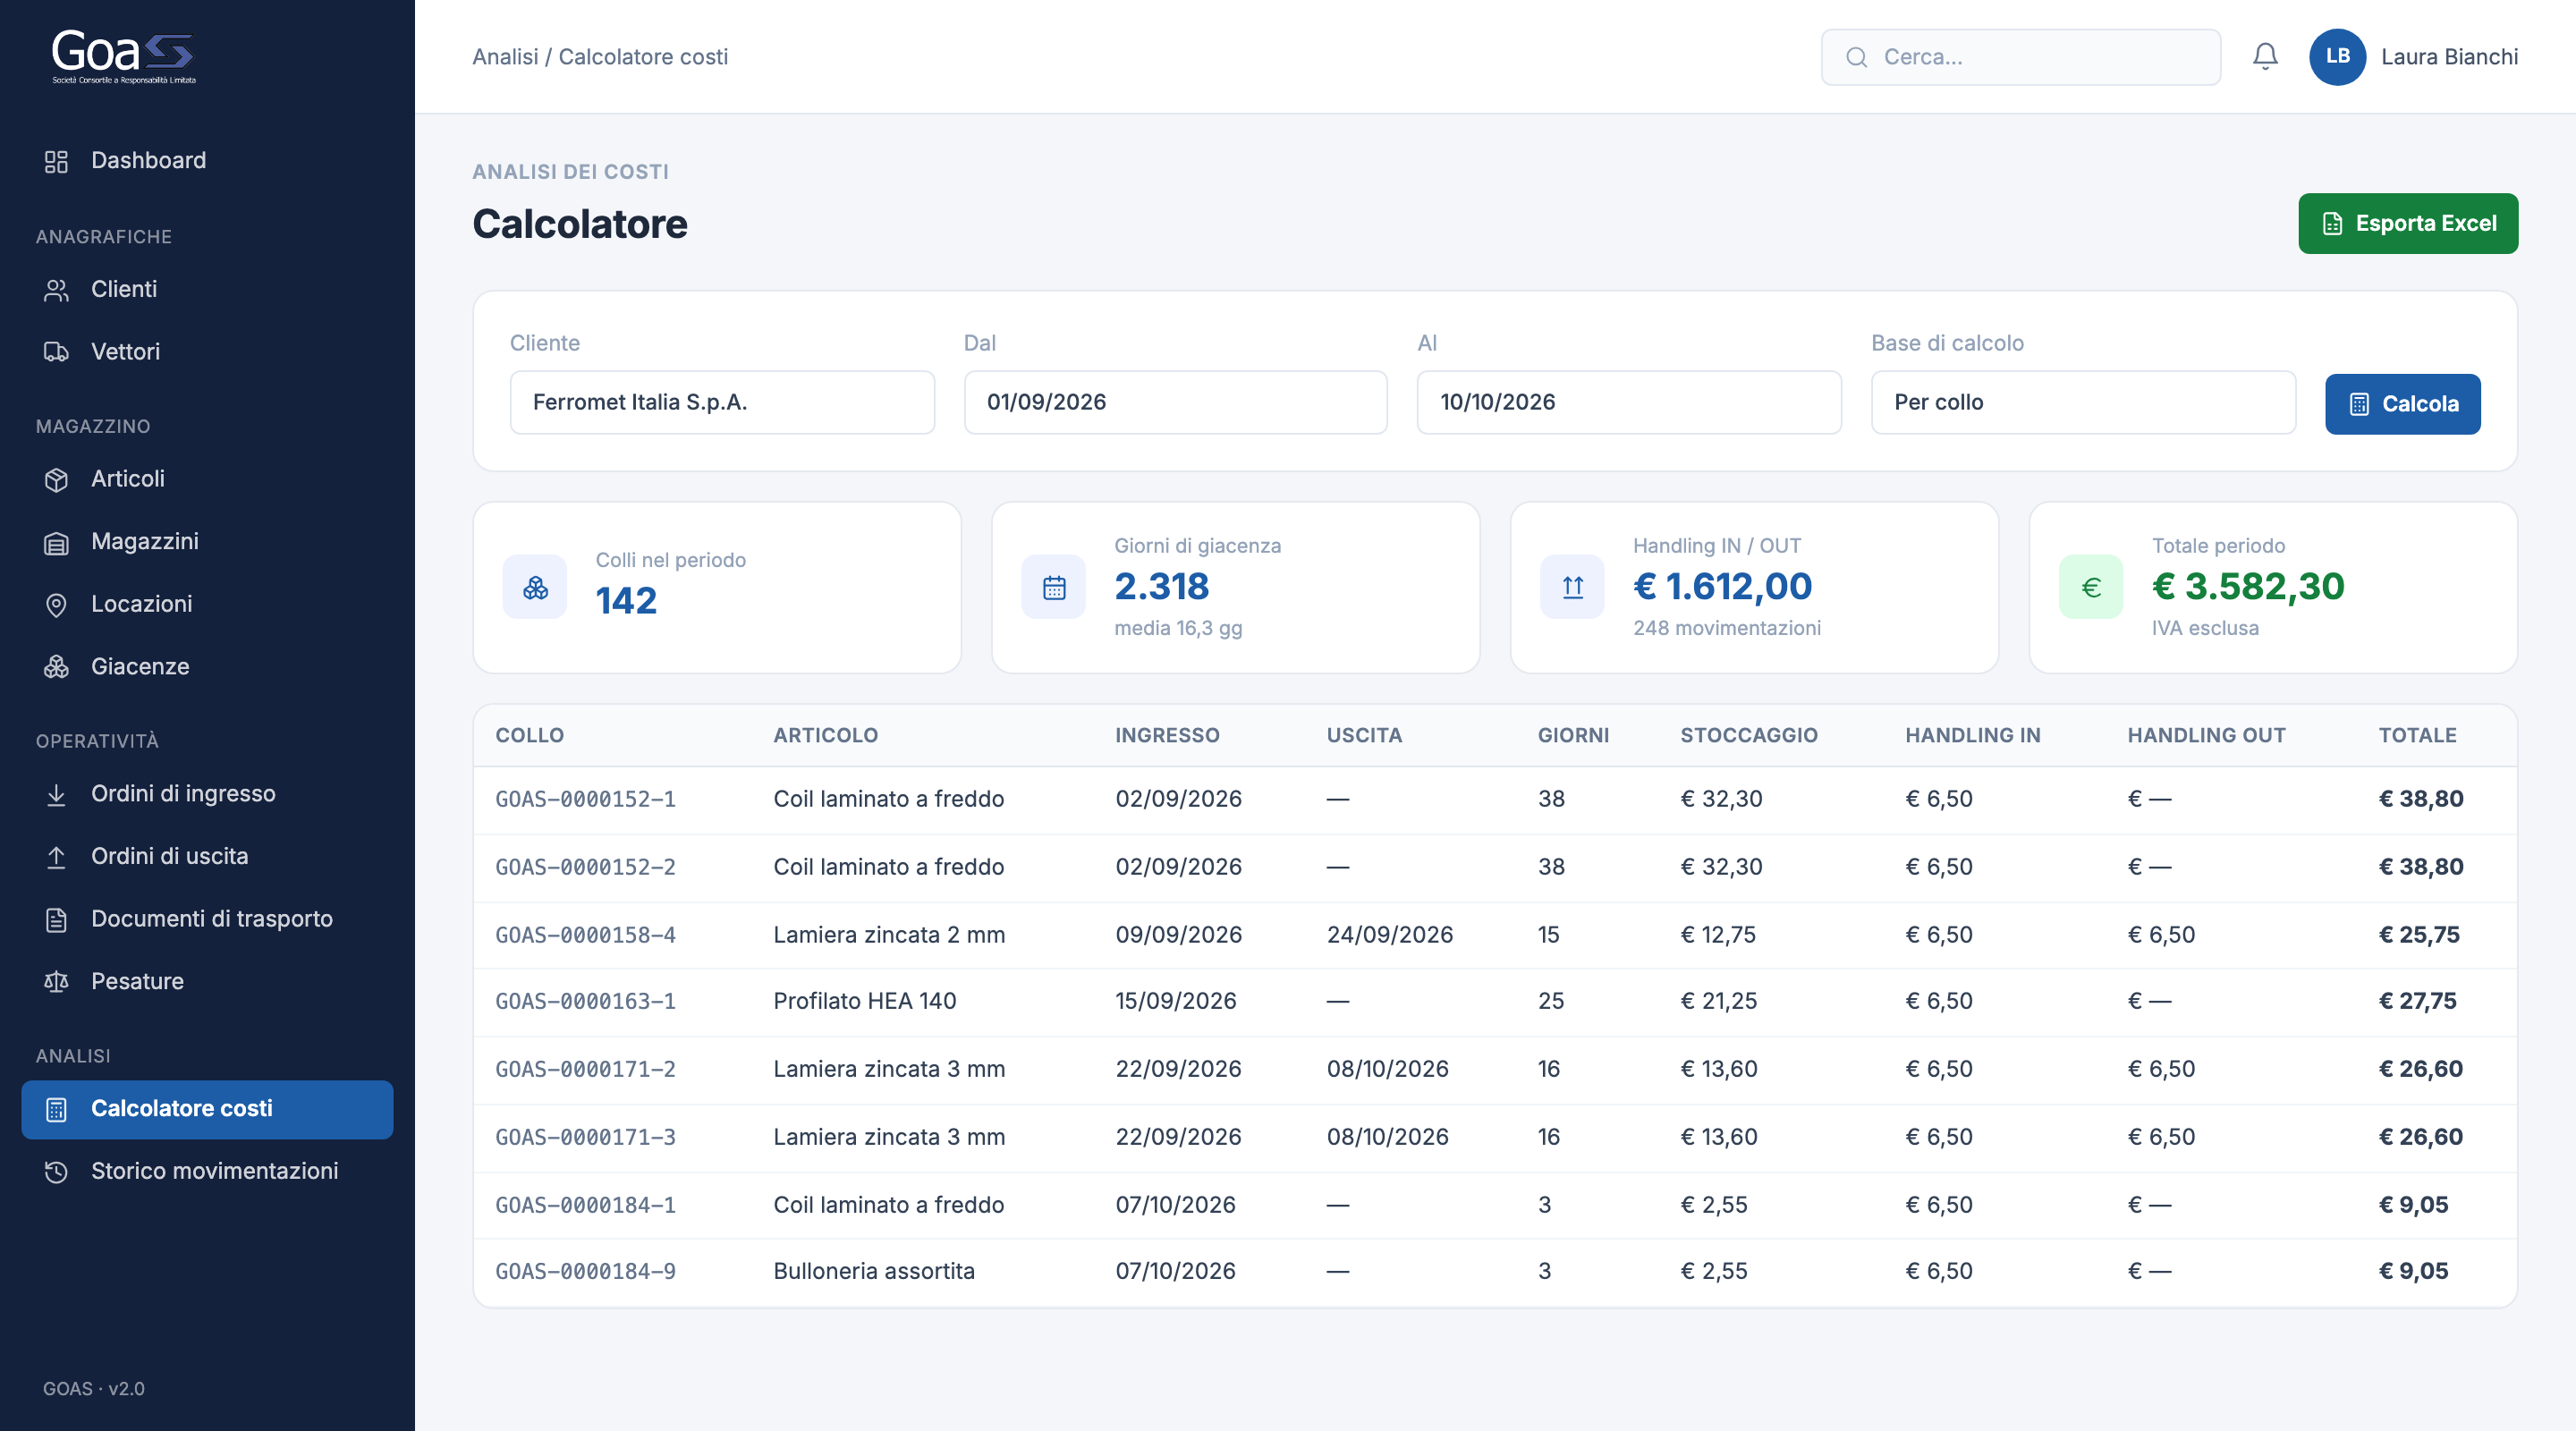This screenshot has height=1431, width=2576.
Task: Open the Cliente dropdown showing Ferromet Italia
Action: pyautogui.click(x=722, y=402)
